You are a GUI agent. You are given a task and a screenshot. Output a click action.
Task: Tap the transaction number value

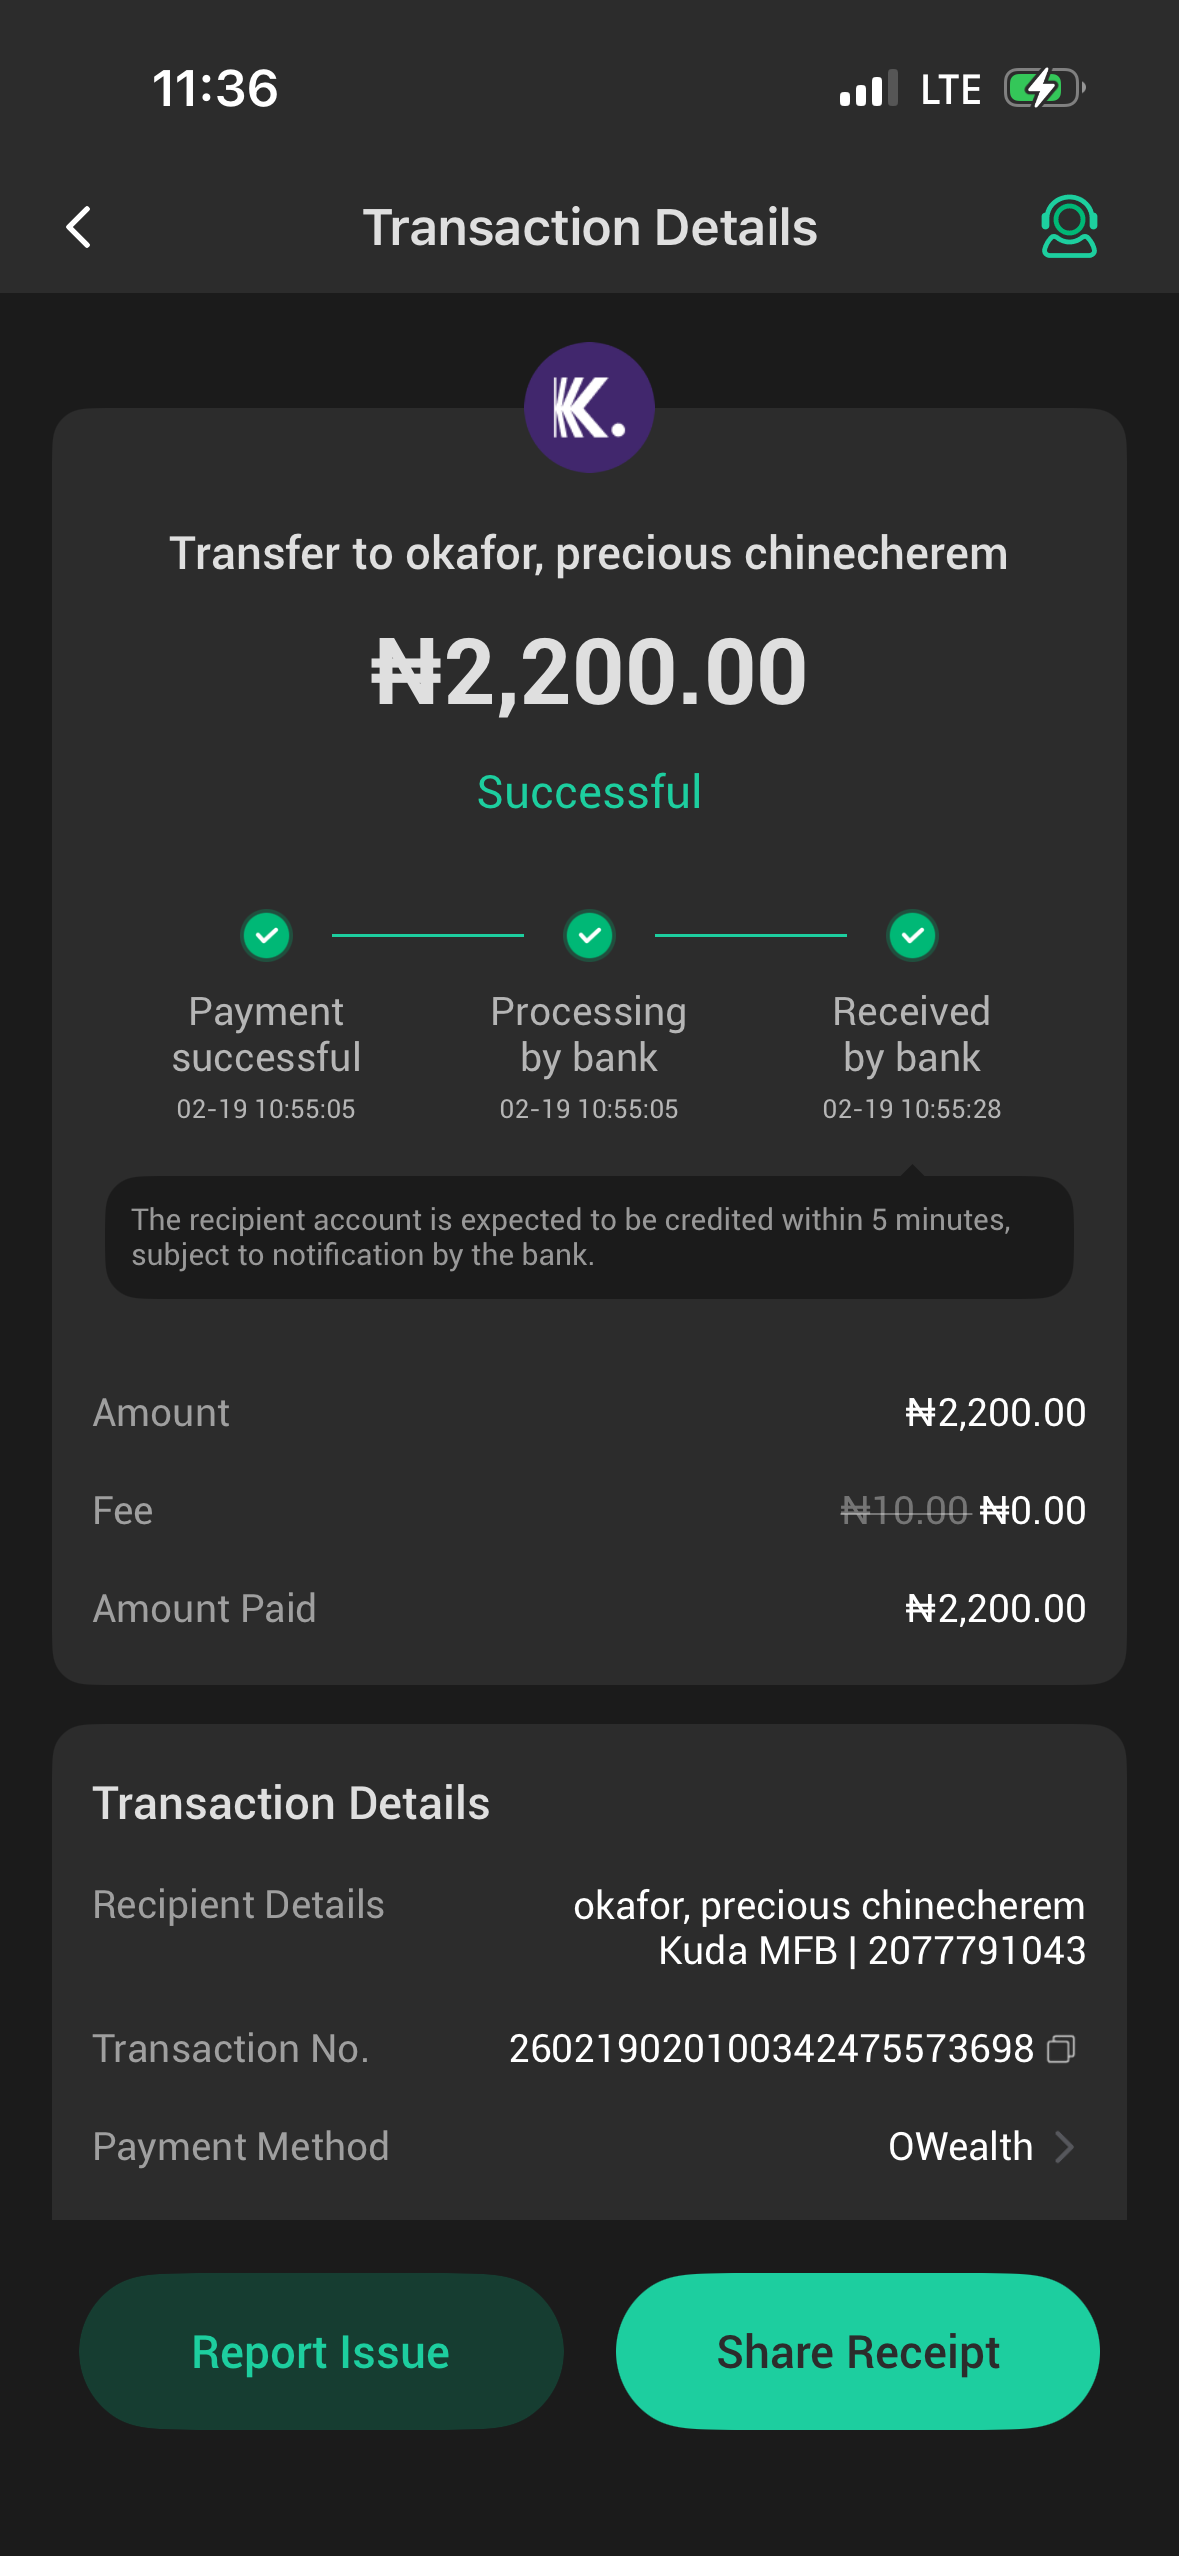pyautogui.click(x=771, y=2049)
